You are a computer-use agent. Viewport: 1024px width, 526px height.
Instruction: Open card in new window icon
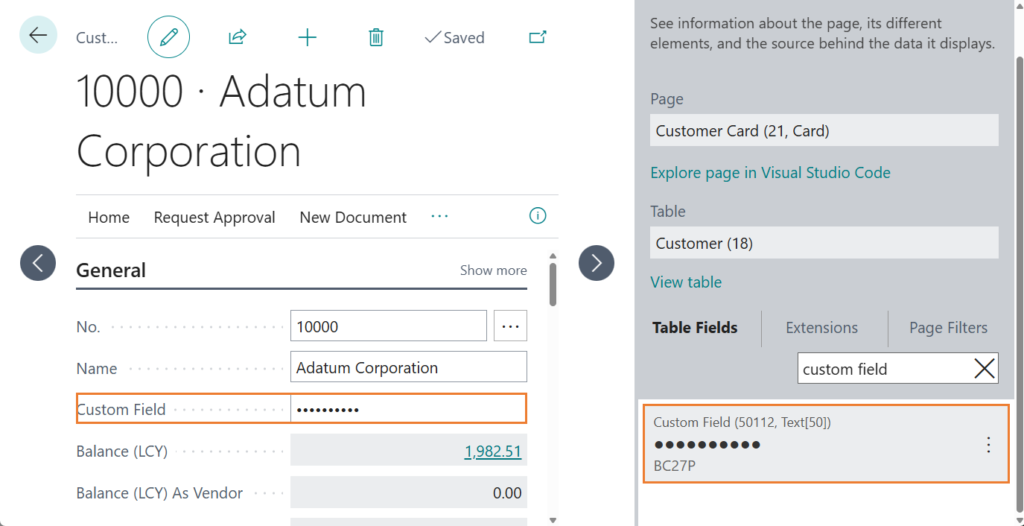coord(537,37)
